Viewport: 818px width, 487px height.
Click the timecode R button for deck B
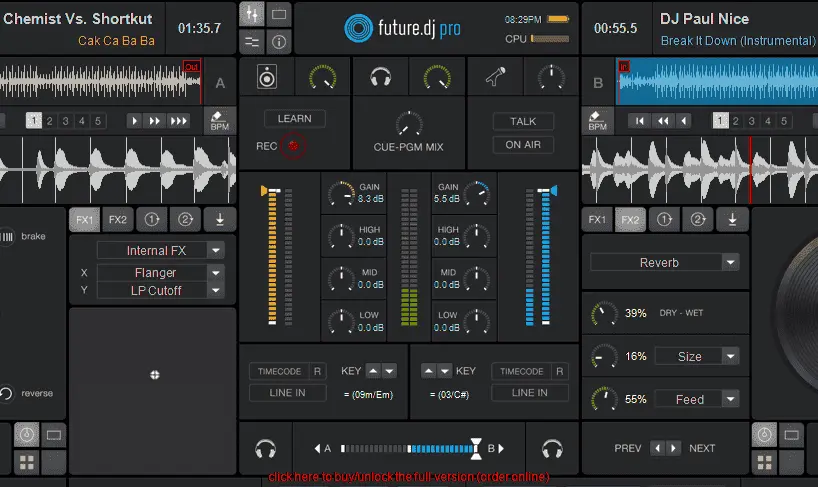click(559, 371)
